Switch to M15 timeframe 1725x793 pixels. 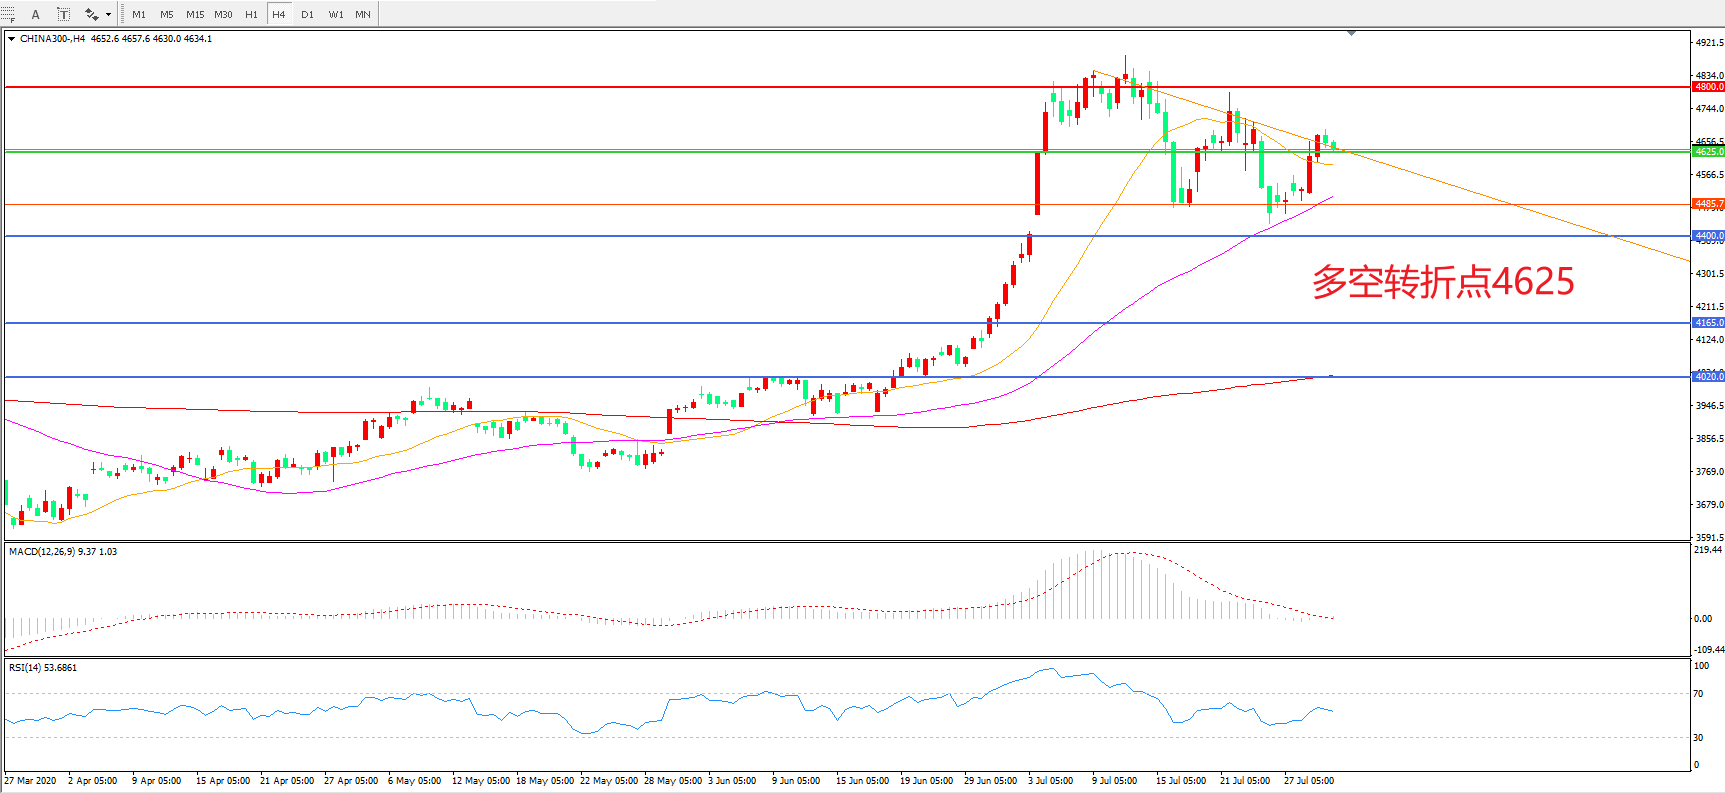(x=195, y=14)
